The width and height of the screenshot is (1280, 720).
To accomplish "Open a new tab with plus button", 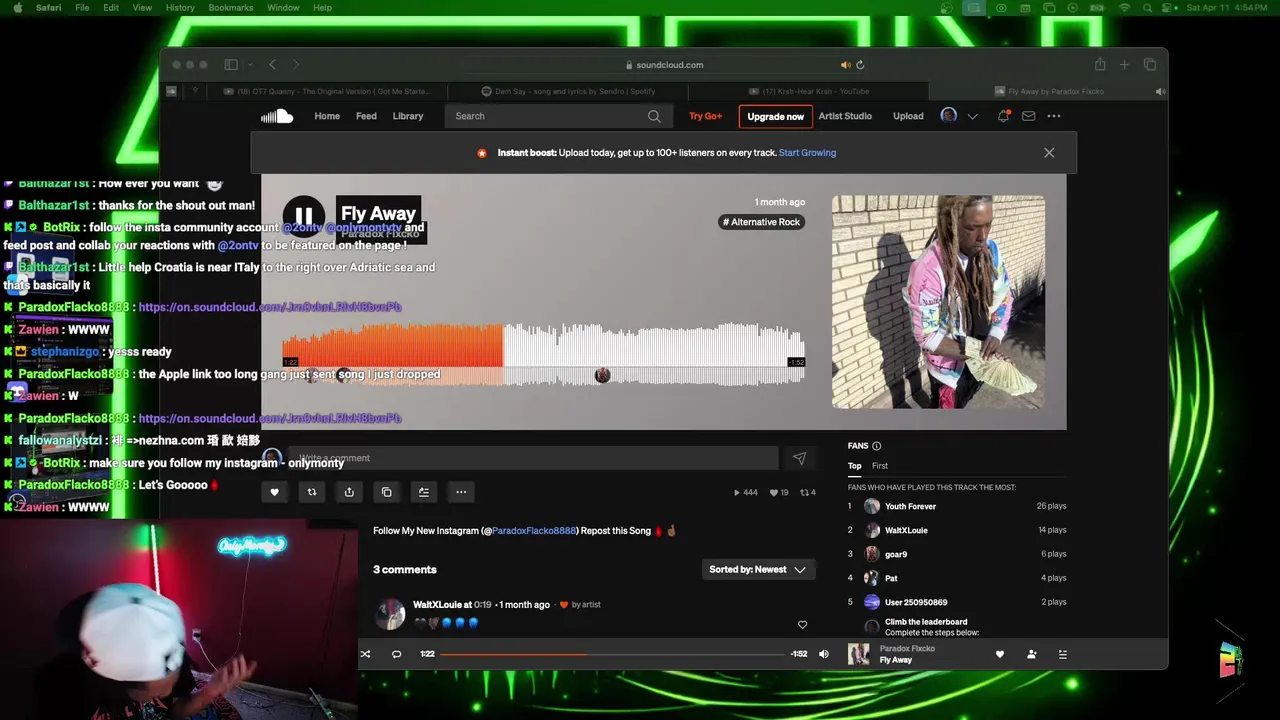I will point(1124,65).
